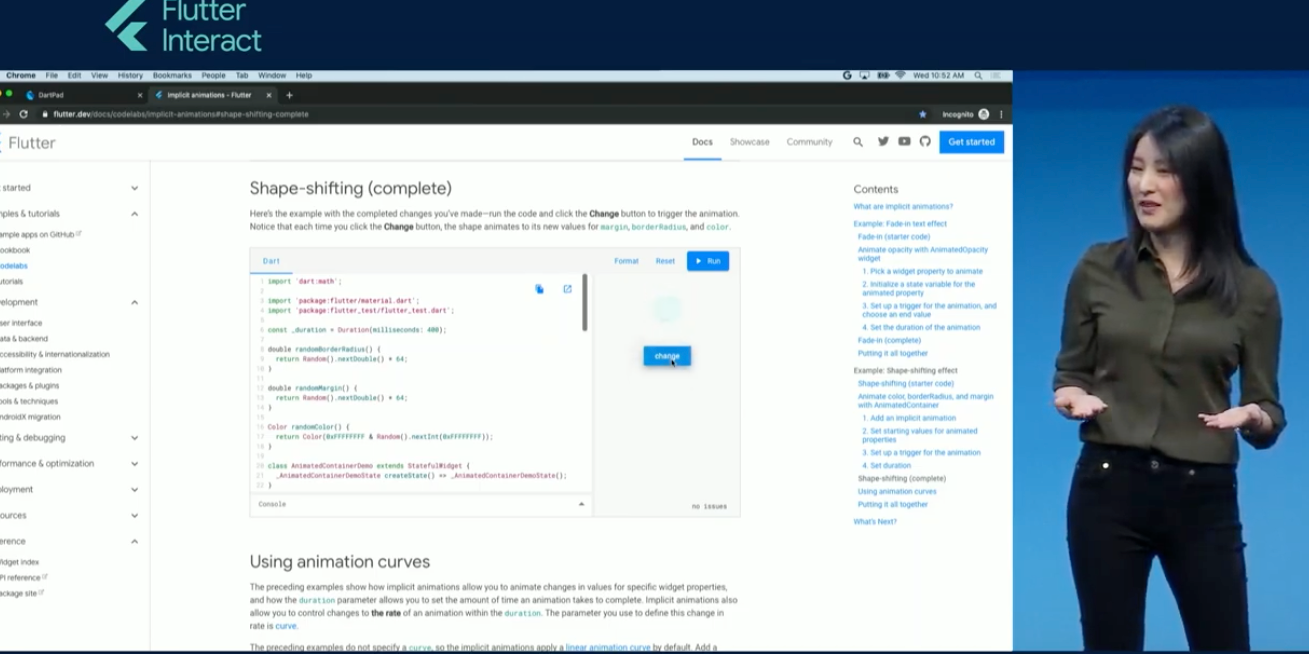1309x654 pixels.
Task: Expand the Resources sidebar section
Action: pos(134,516)
